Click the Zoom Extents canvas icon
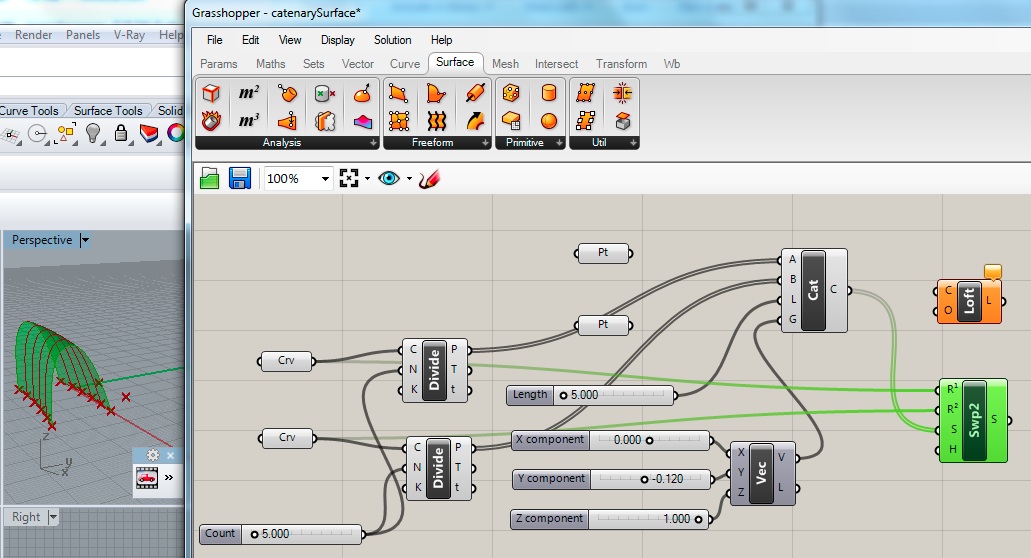Image resolution: width=1031 pixels, height=558 pixels. coord(349,178)
